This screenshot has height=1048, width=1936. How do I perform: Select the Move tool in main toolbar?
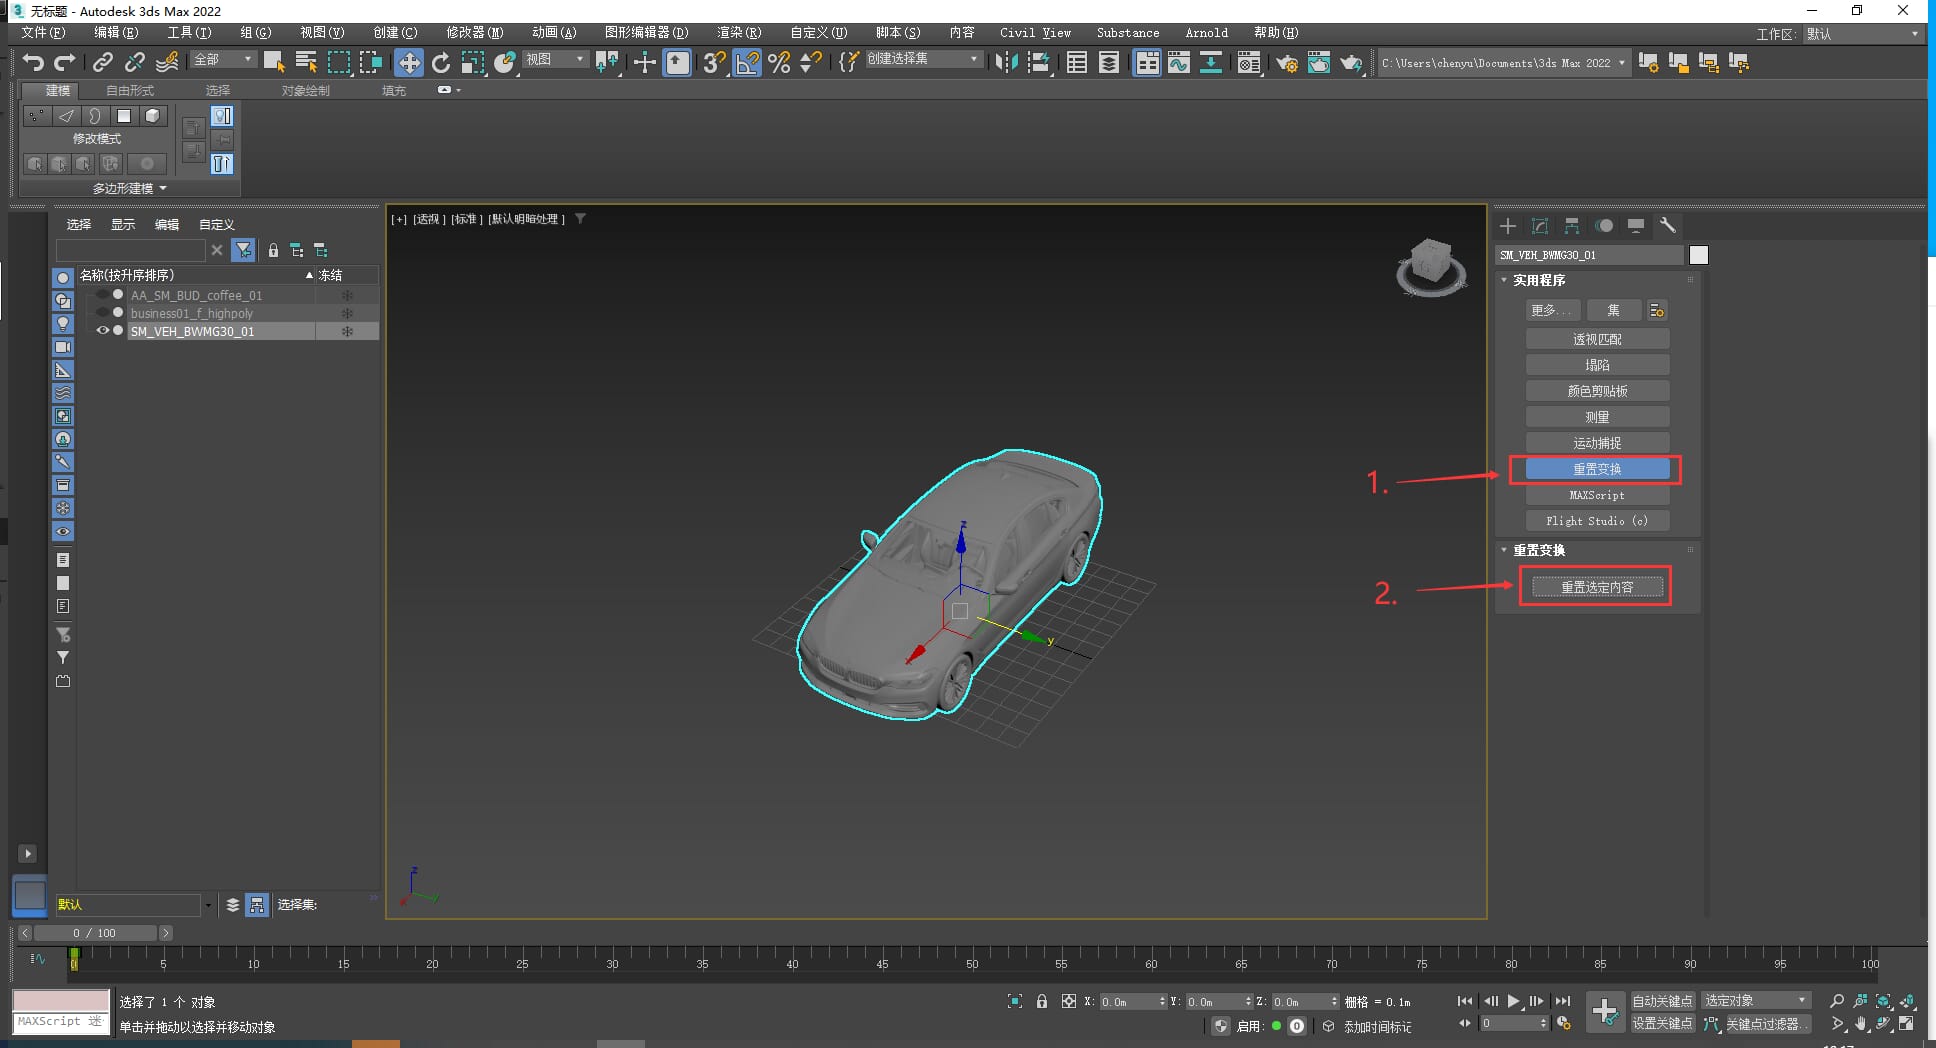408,63
